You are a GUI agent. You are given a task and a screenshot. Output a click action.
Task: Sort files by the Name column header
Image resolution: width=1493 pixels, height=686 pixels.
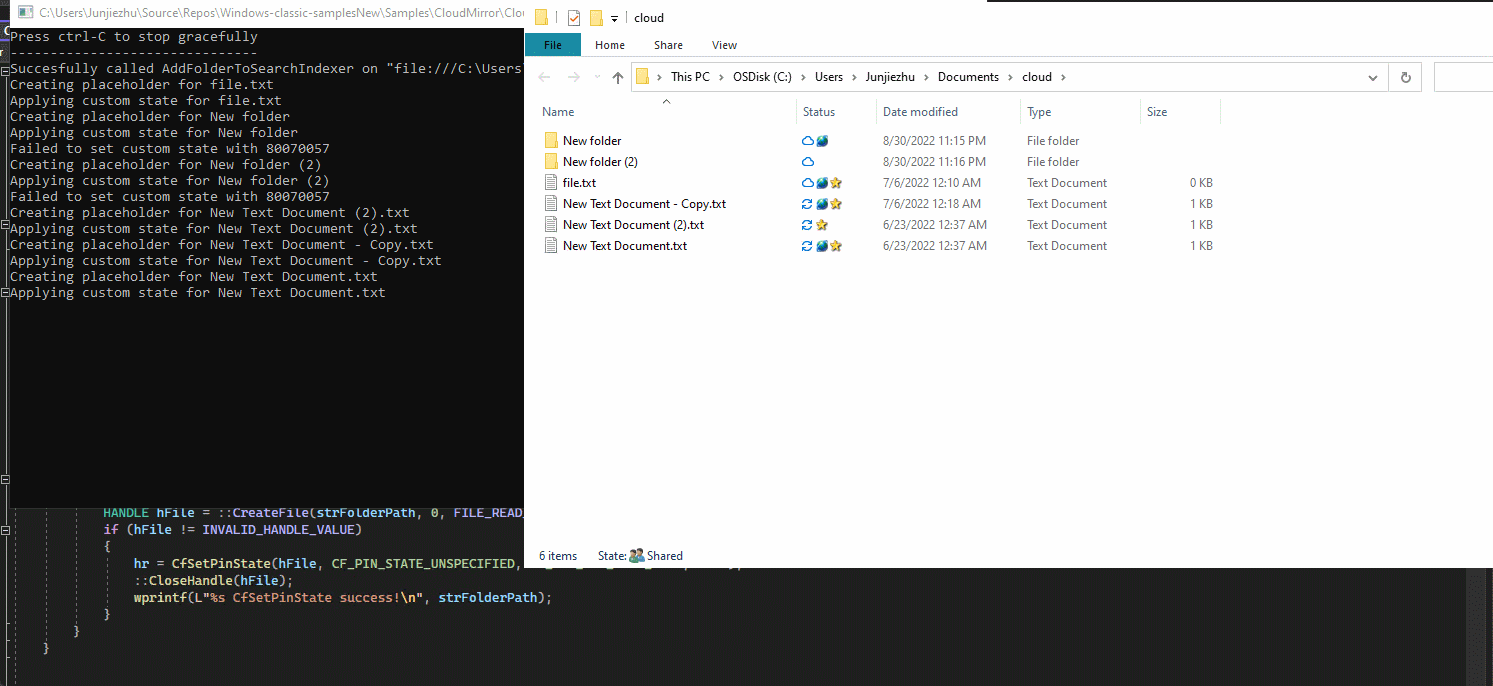coord(558,111)
